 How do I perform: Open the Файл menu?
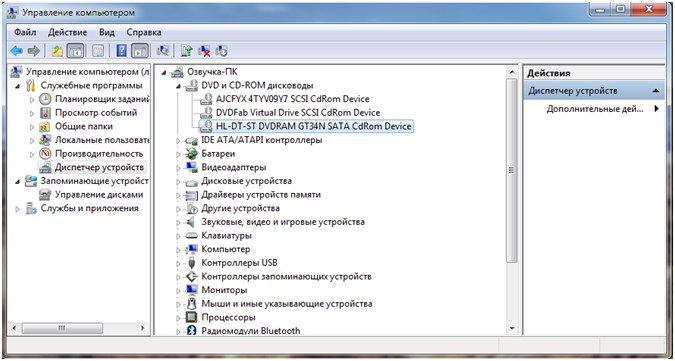25,32
